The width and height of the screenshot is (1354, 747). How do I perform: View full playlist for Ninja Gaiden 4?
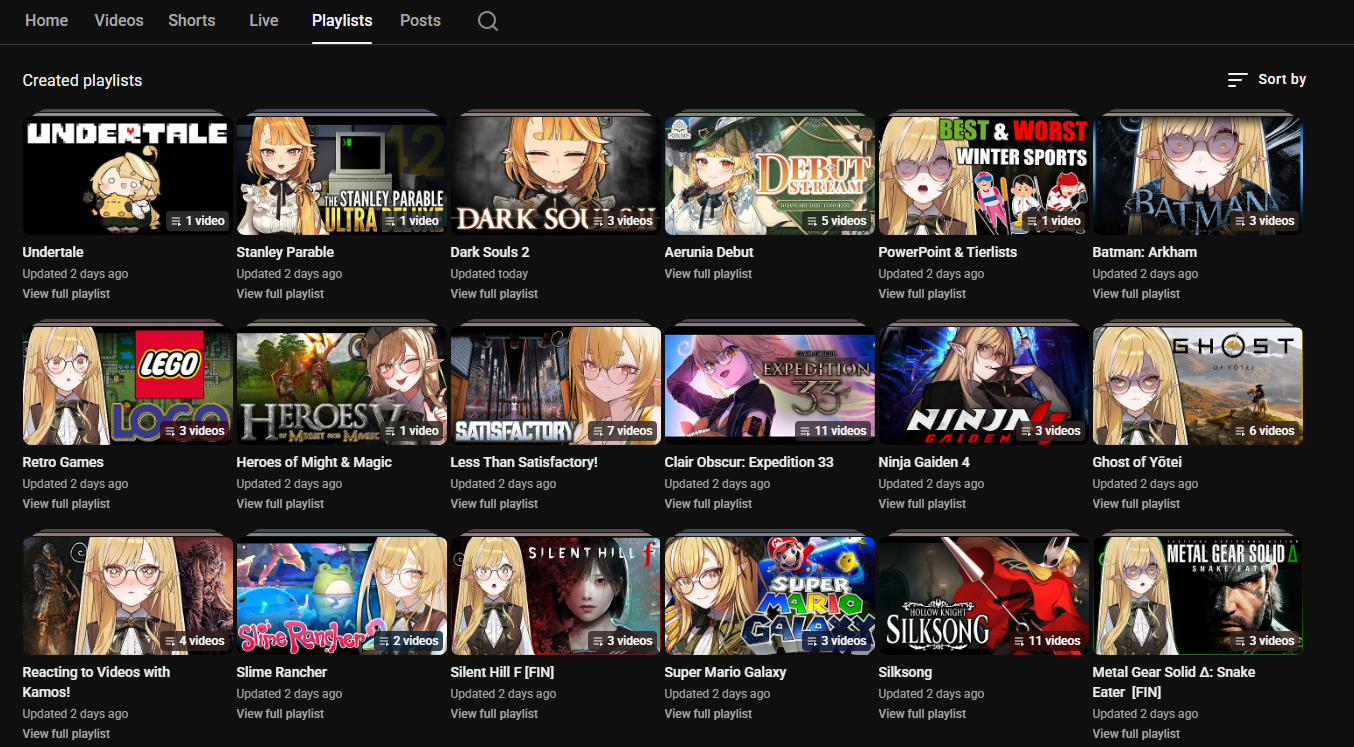coord(922,504)
